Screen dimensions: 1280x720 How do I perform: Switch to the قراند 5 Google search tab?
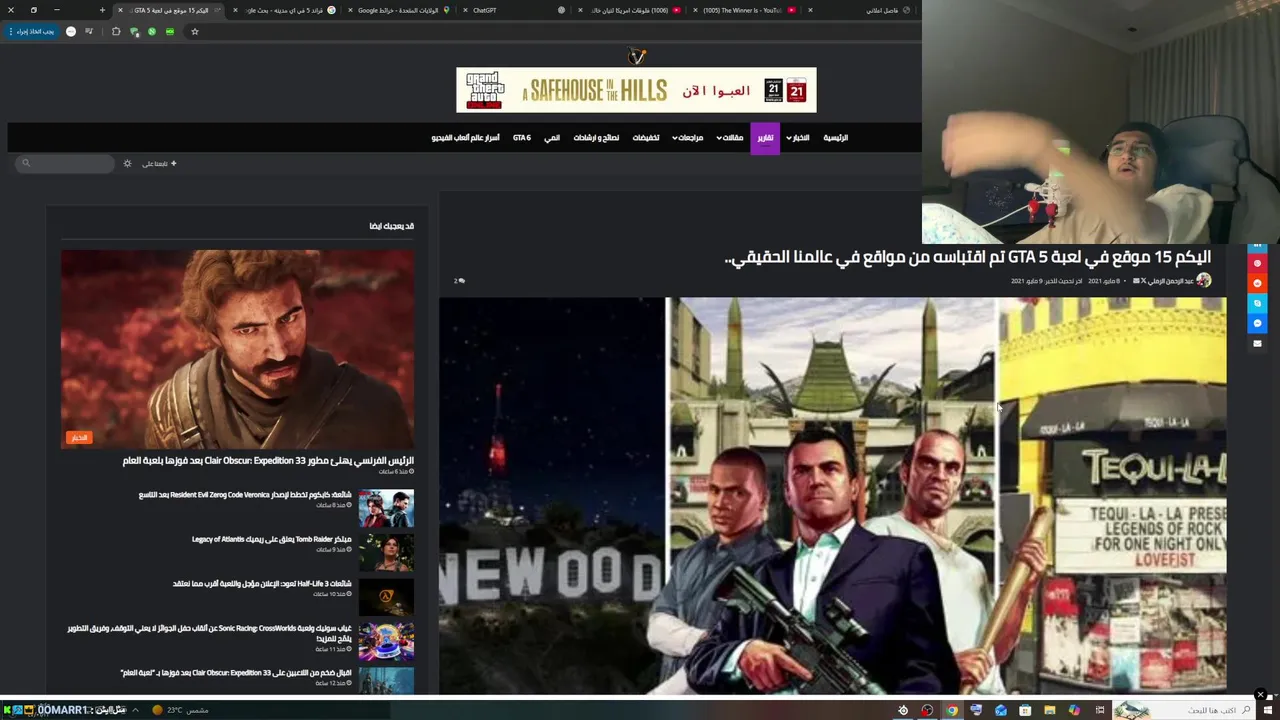(x=285, y=10)
